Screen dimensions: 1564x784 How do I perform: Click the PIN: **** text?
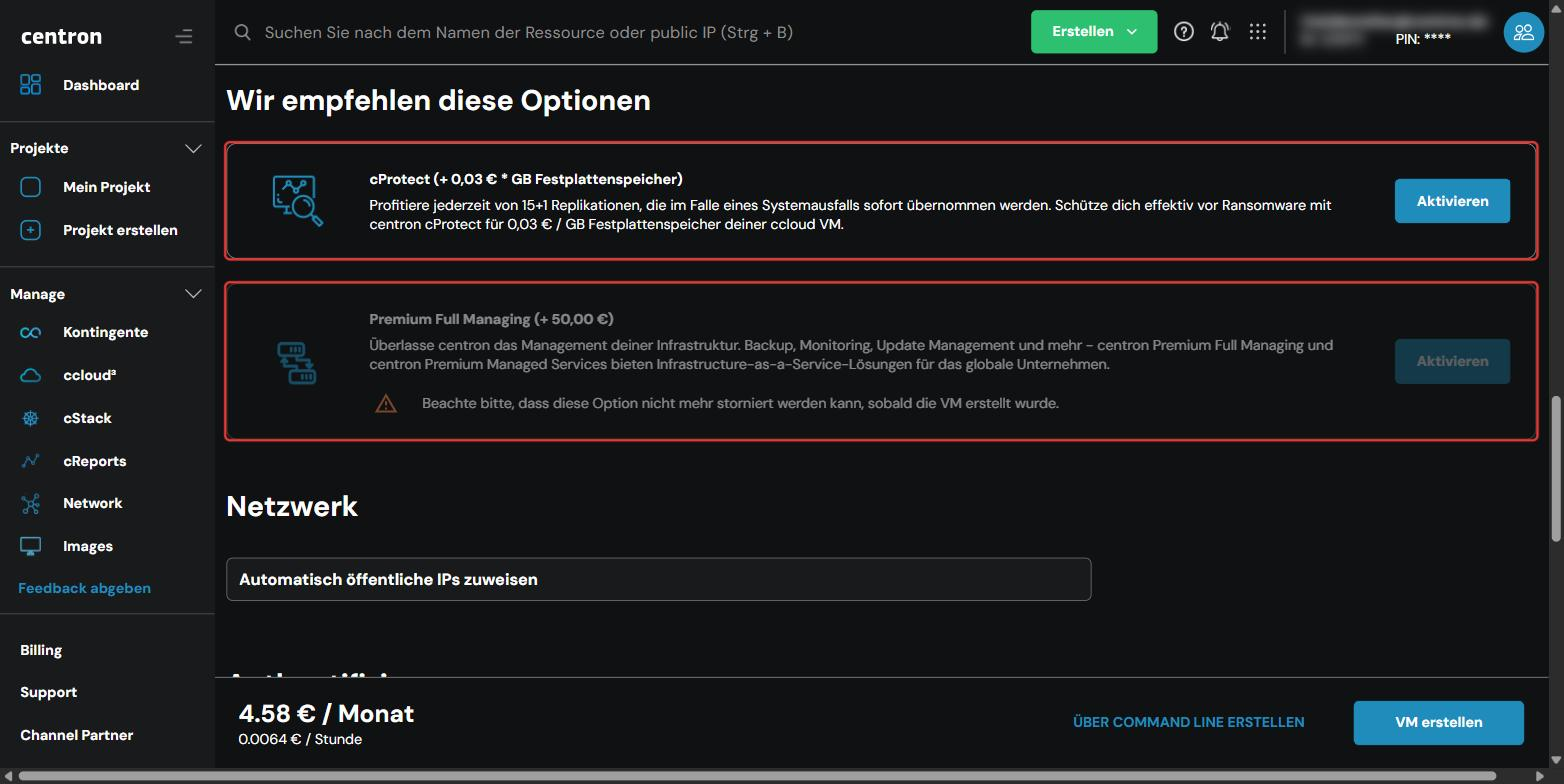pos(1423,39)
